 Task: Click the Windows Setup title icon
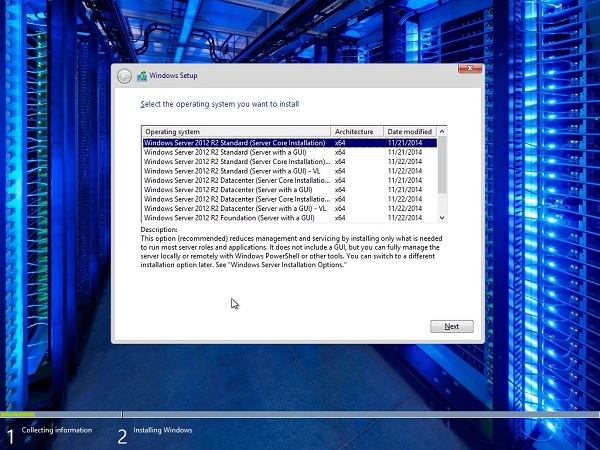click(x=142, y=76)
